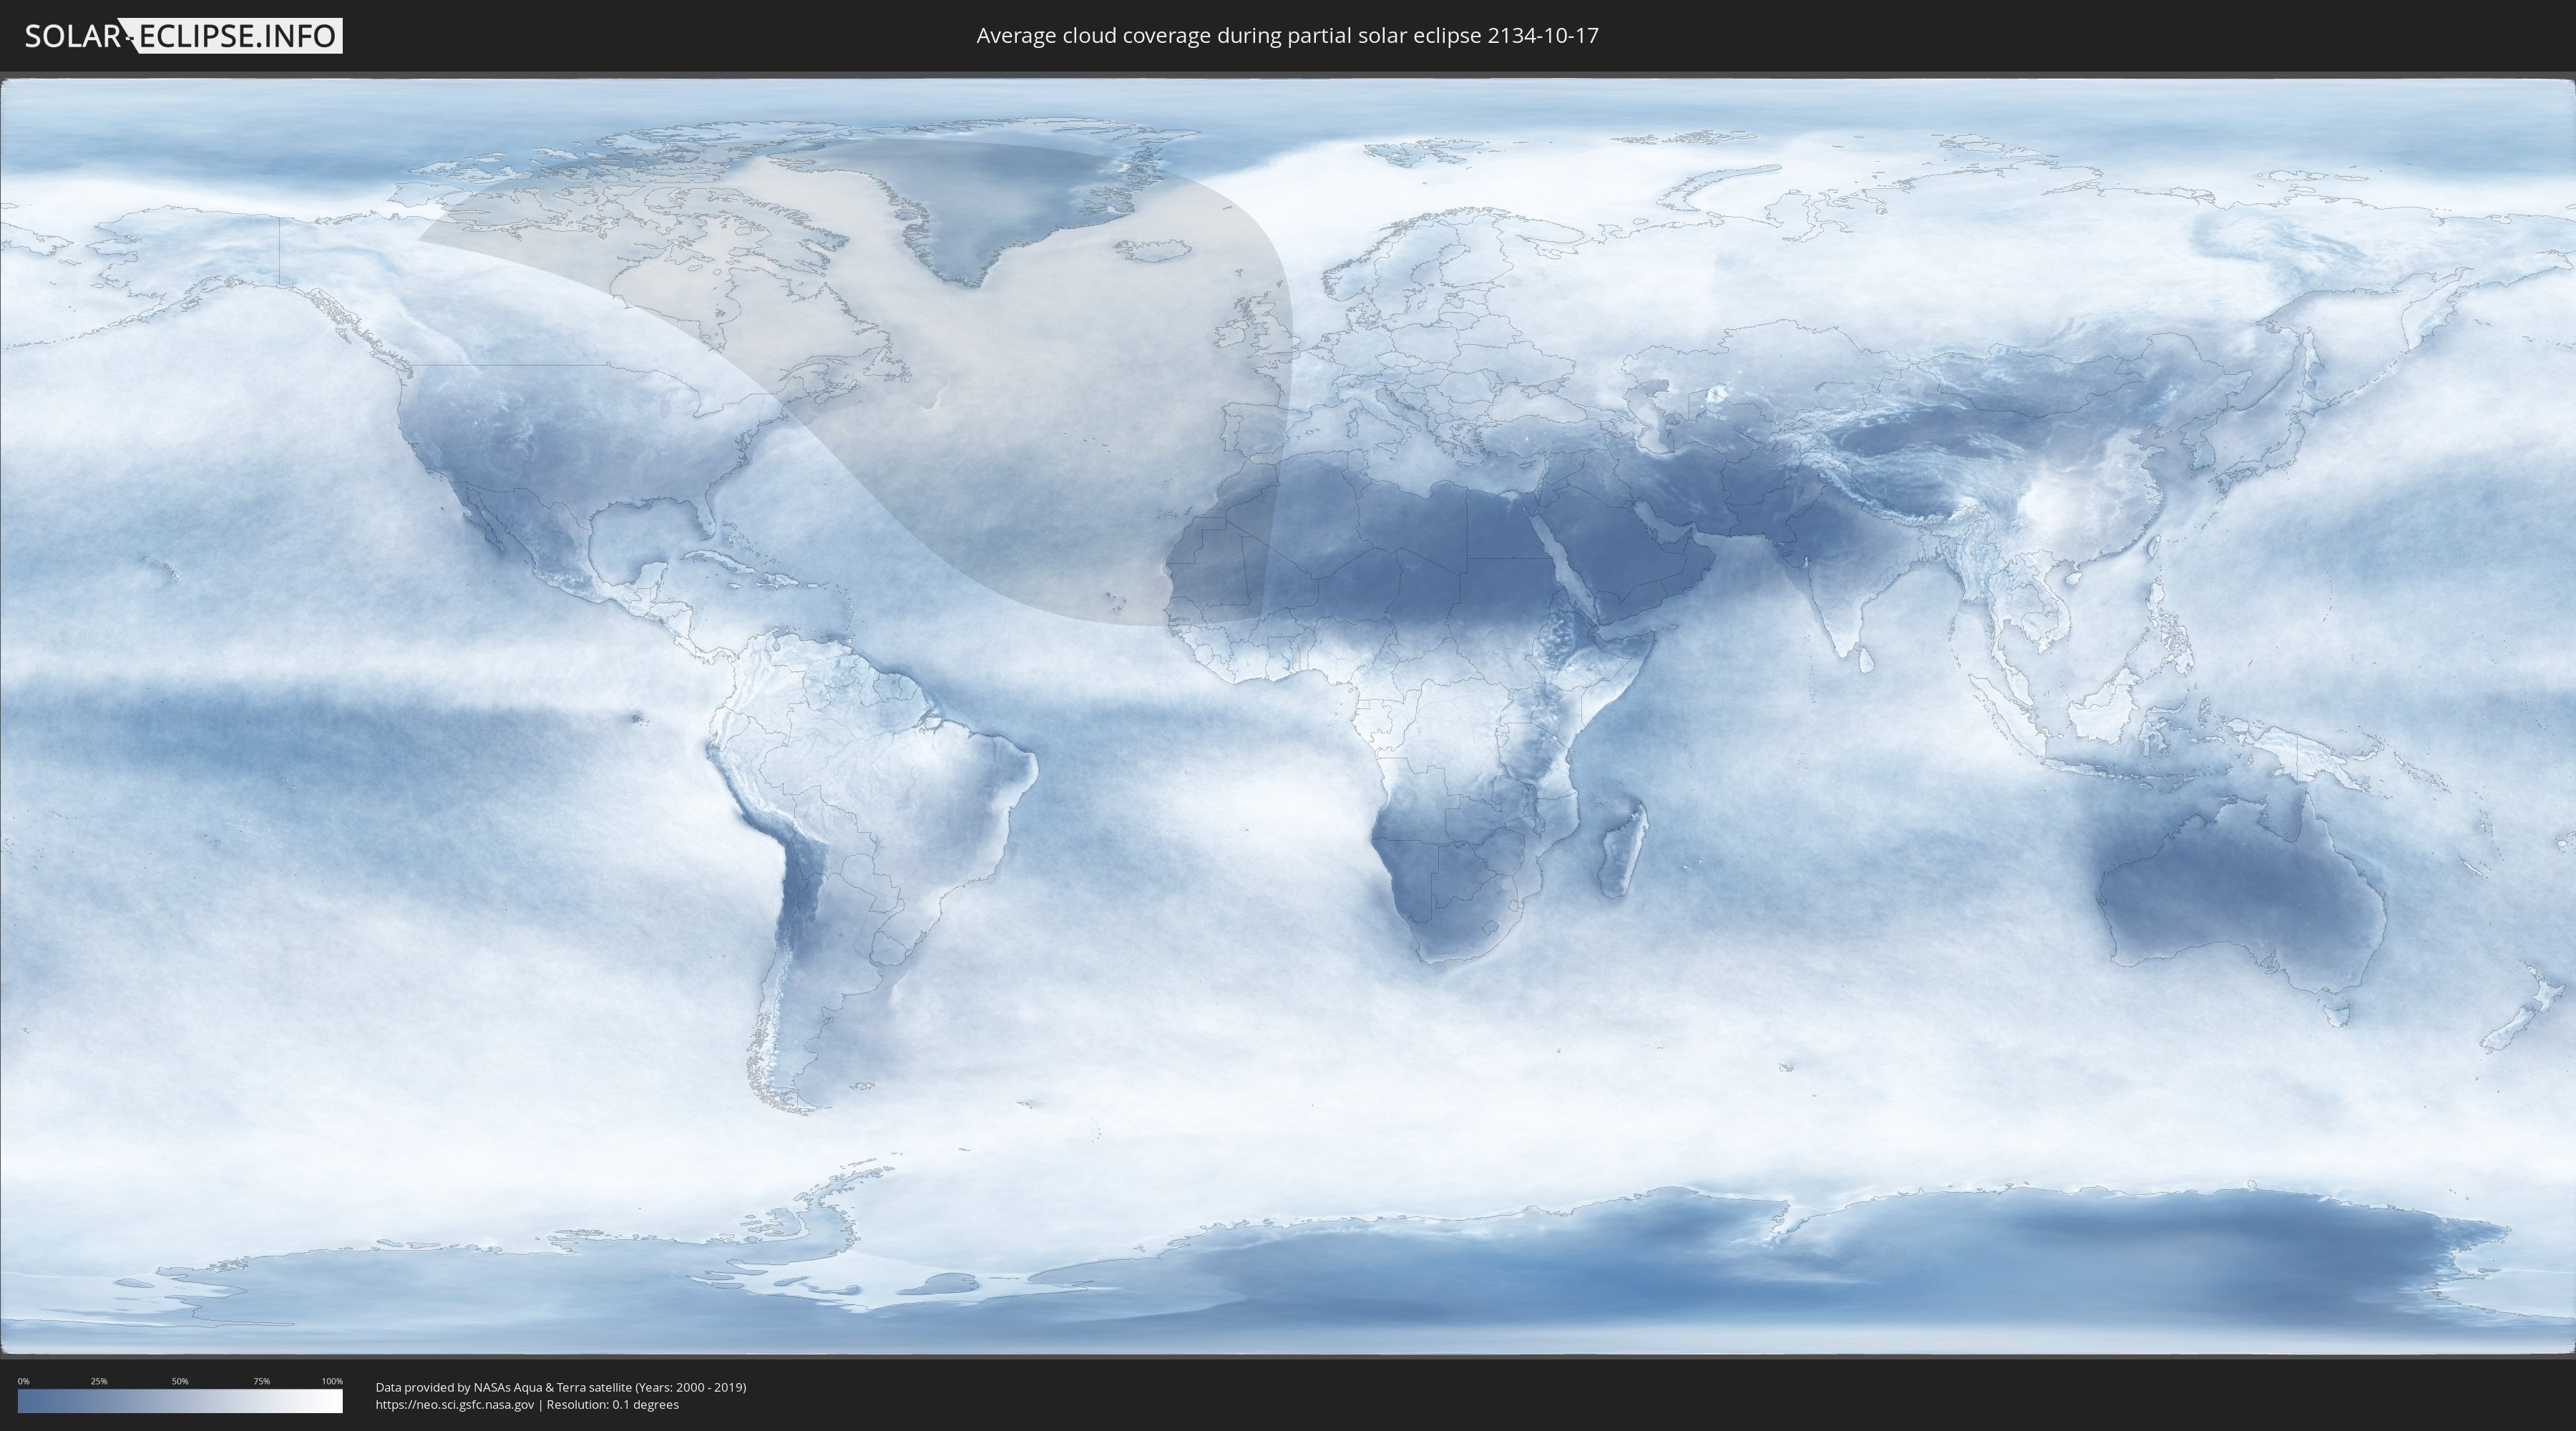Click the '50%' legend label

click(180, 1381)
